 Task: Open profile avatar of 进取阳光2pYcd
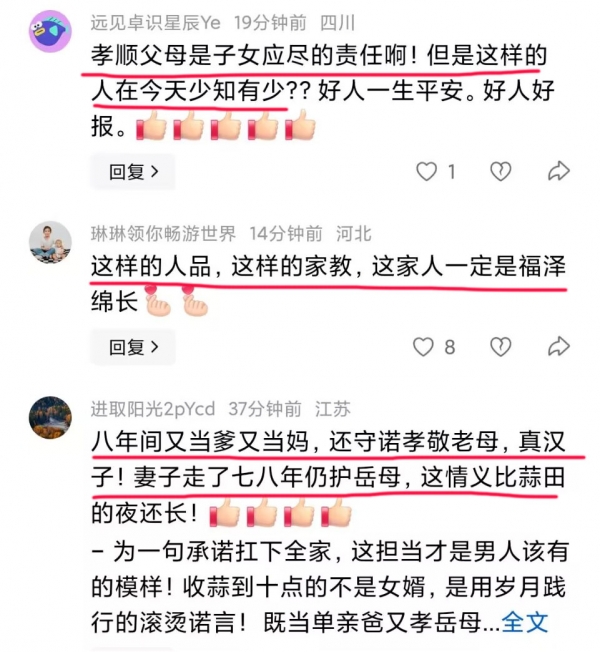[x=50, y=417]
